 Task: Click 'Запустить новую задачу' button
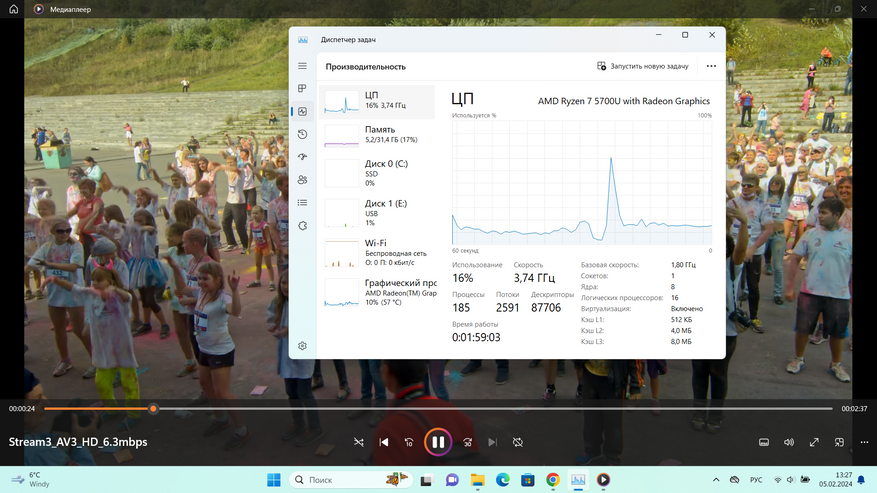pyautogui.click(x=643, y=66)
